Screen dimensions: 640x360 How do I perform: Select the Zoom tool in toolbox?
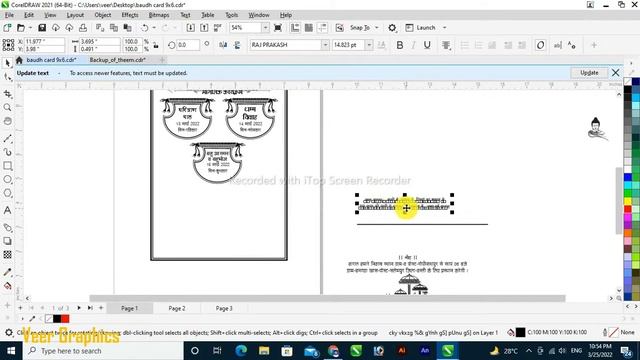tap(7, 107)
